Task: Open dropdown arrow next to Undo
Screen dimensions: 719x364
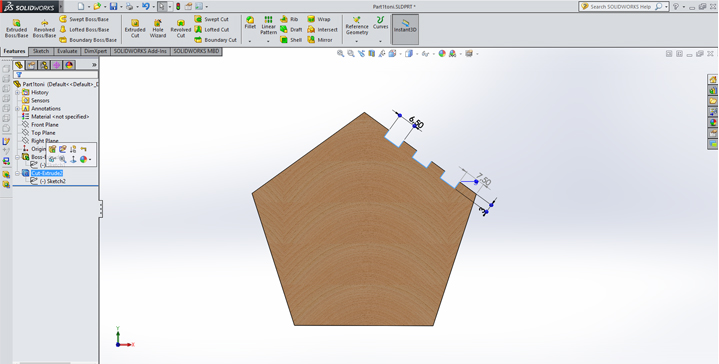Action: 153,7
